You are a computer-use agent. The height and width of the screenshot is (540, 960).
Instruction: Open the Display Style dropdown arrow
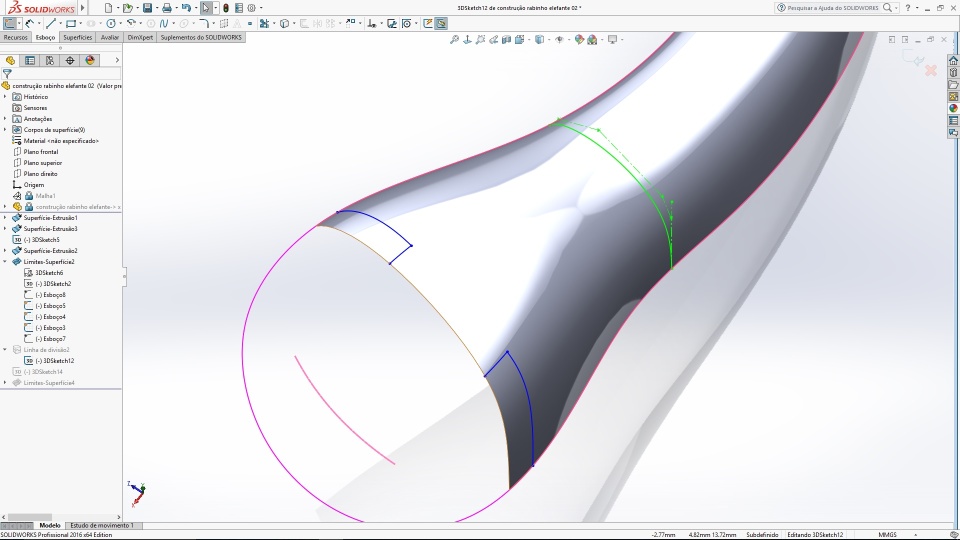549,40
